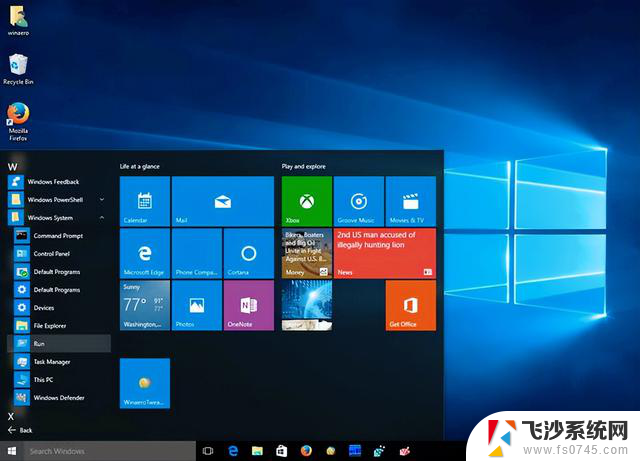This screenshot has height=461, width=640.
Task: Click the Get Office tile
Action: tap(411, 305)
